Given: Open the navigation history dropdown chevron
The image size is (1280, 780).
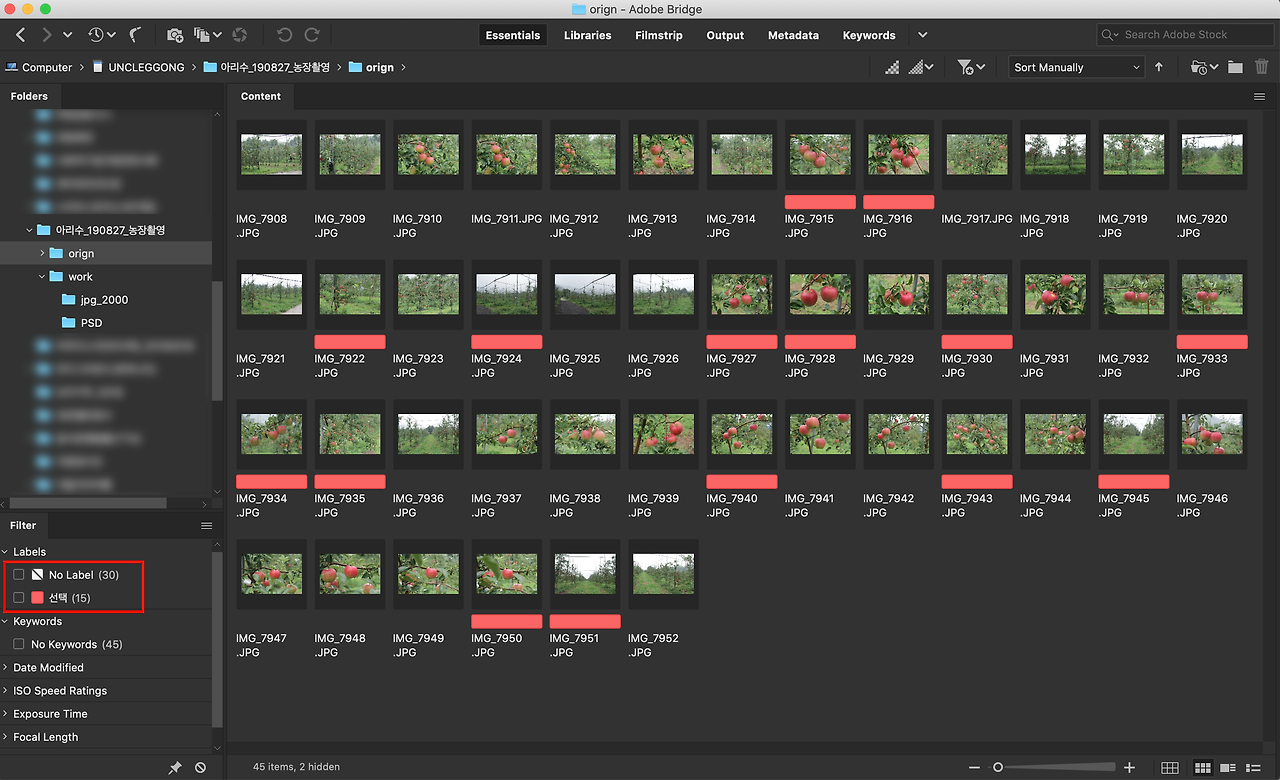Looking at the screenshot, I should point(68,35).
